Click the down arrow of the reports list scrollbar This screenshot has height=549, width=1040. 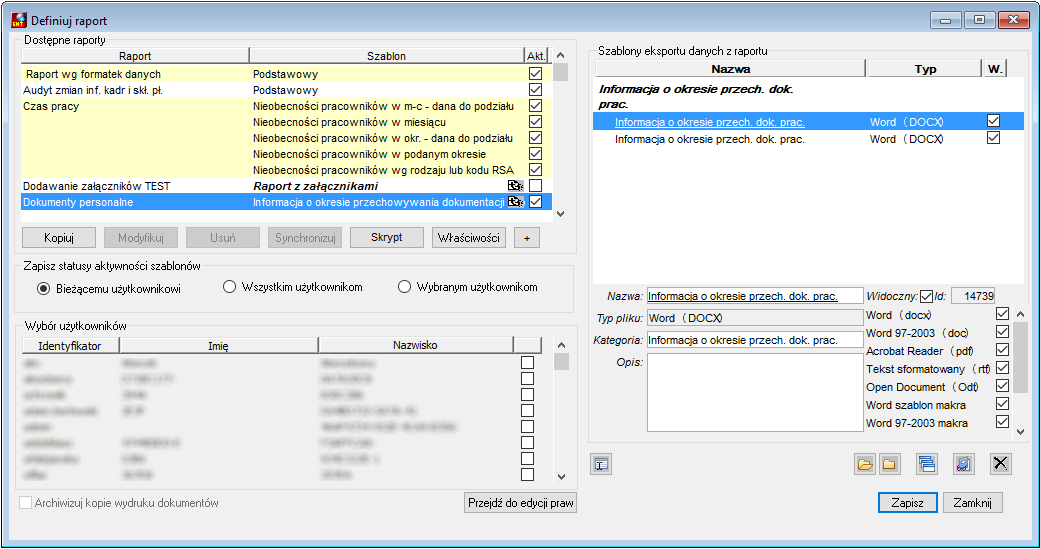pyautogui.click(x=560, y=214)
